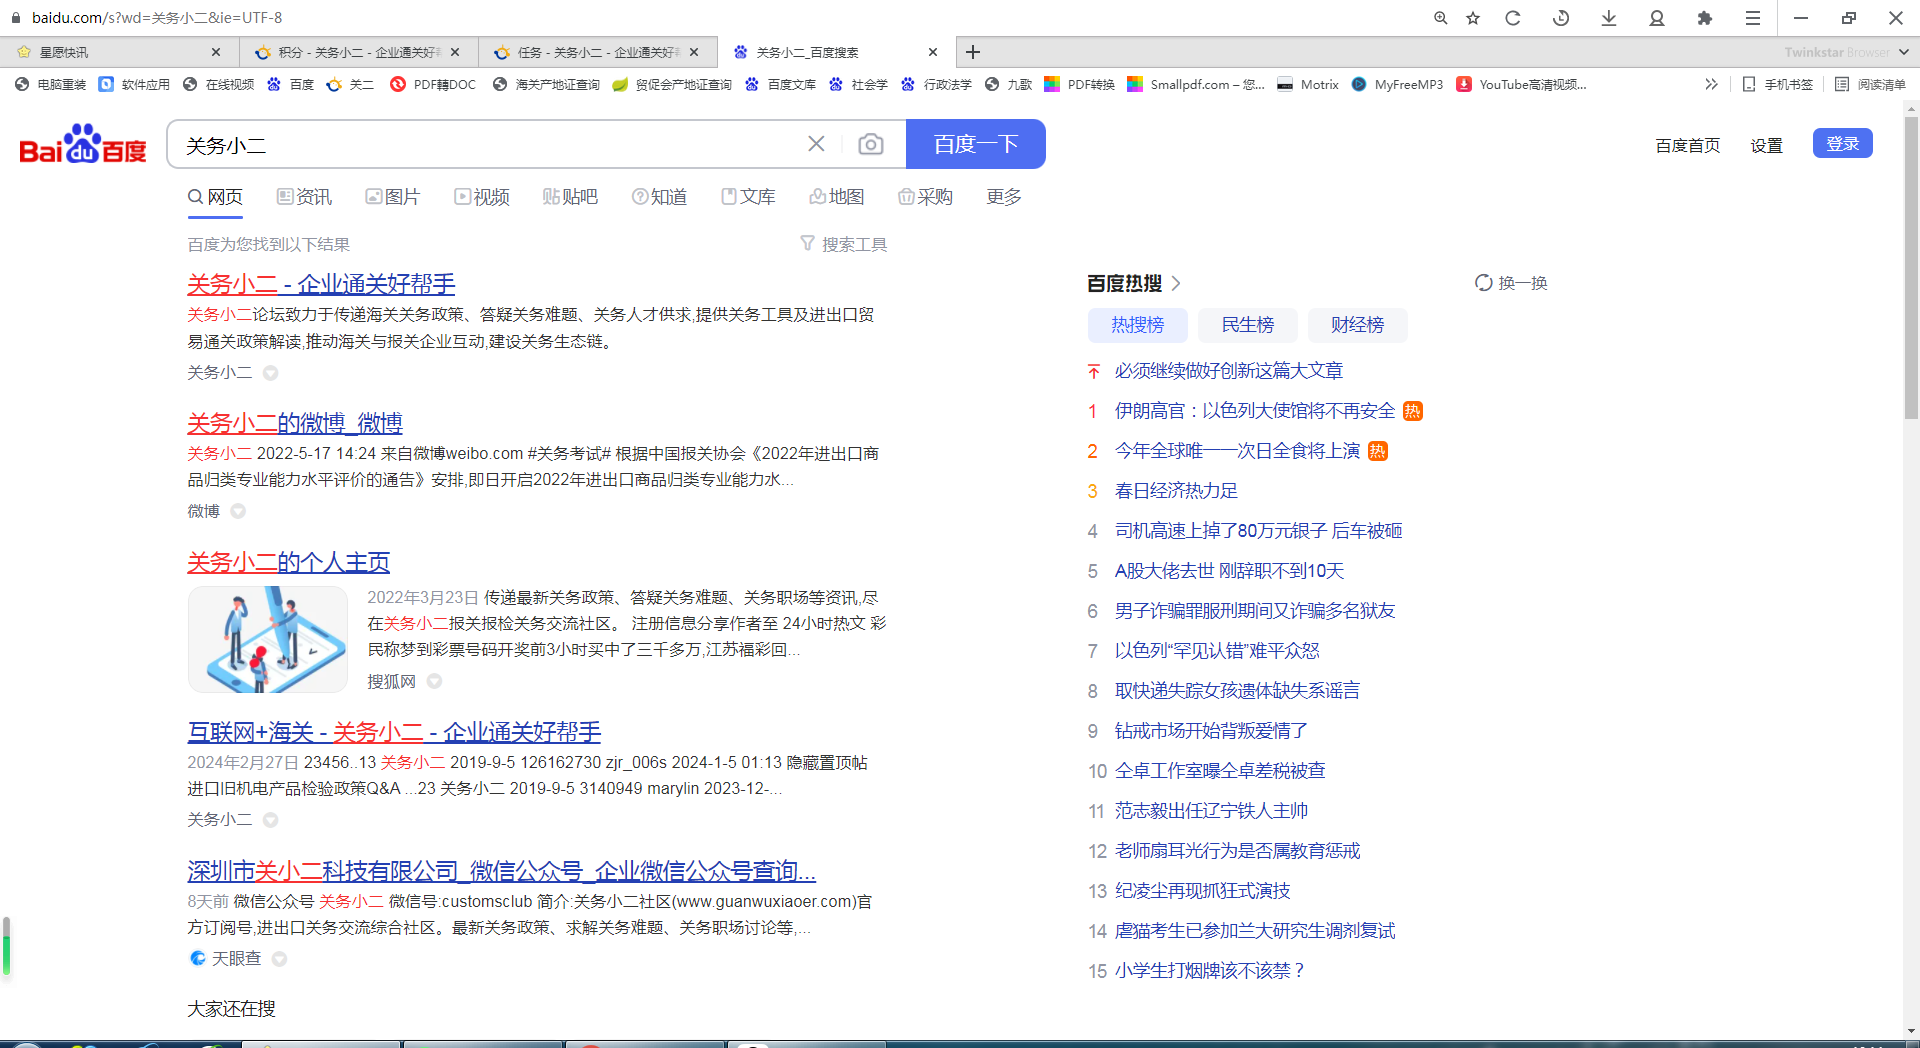Switch to the 文库 search tab
The width and height of the screenshot is (1920, 1048).
[x=748, y=197]
